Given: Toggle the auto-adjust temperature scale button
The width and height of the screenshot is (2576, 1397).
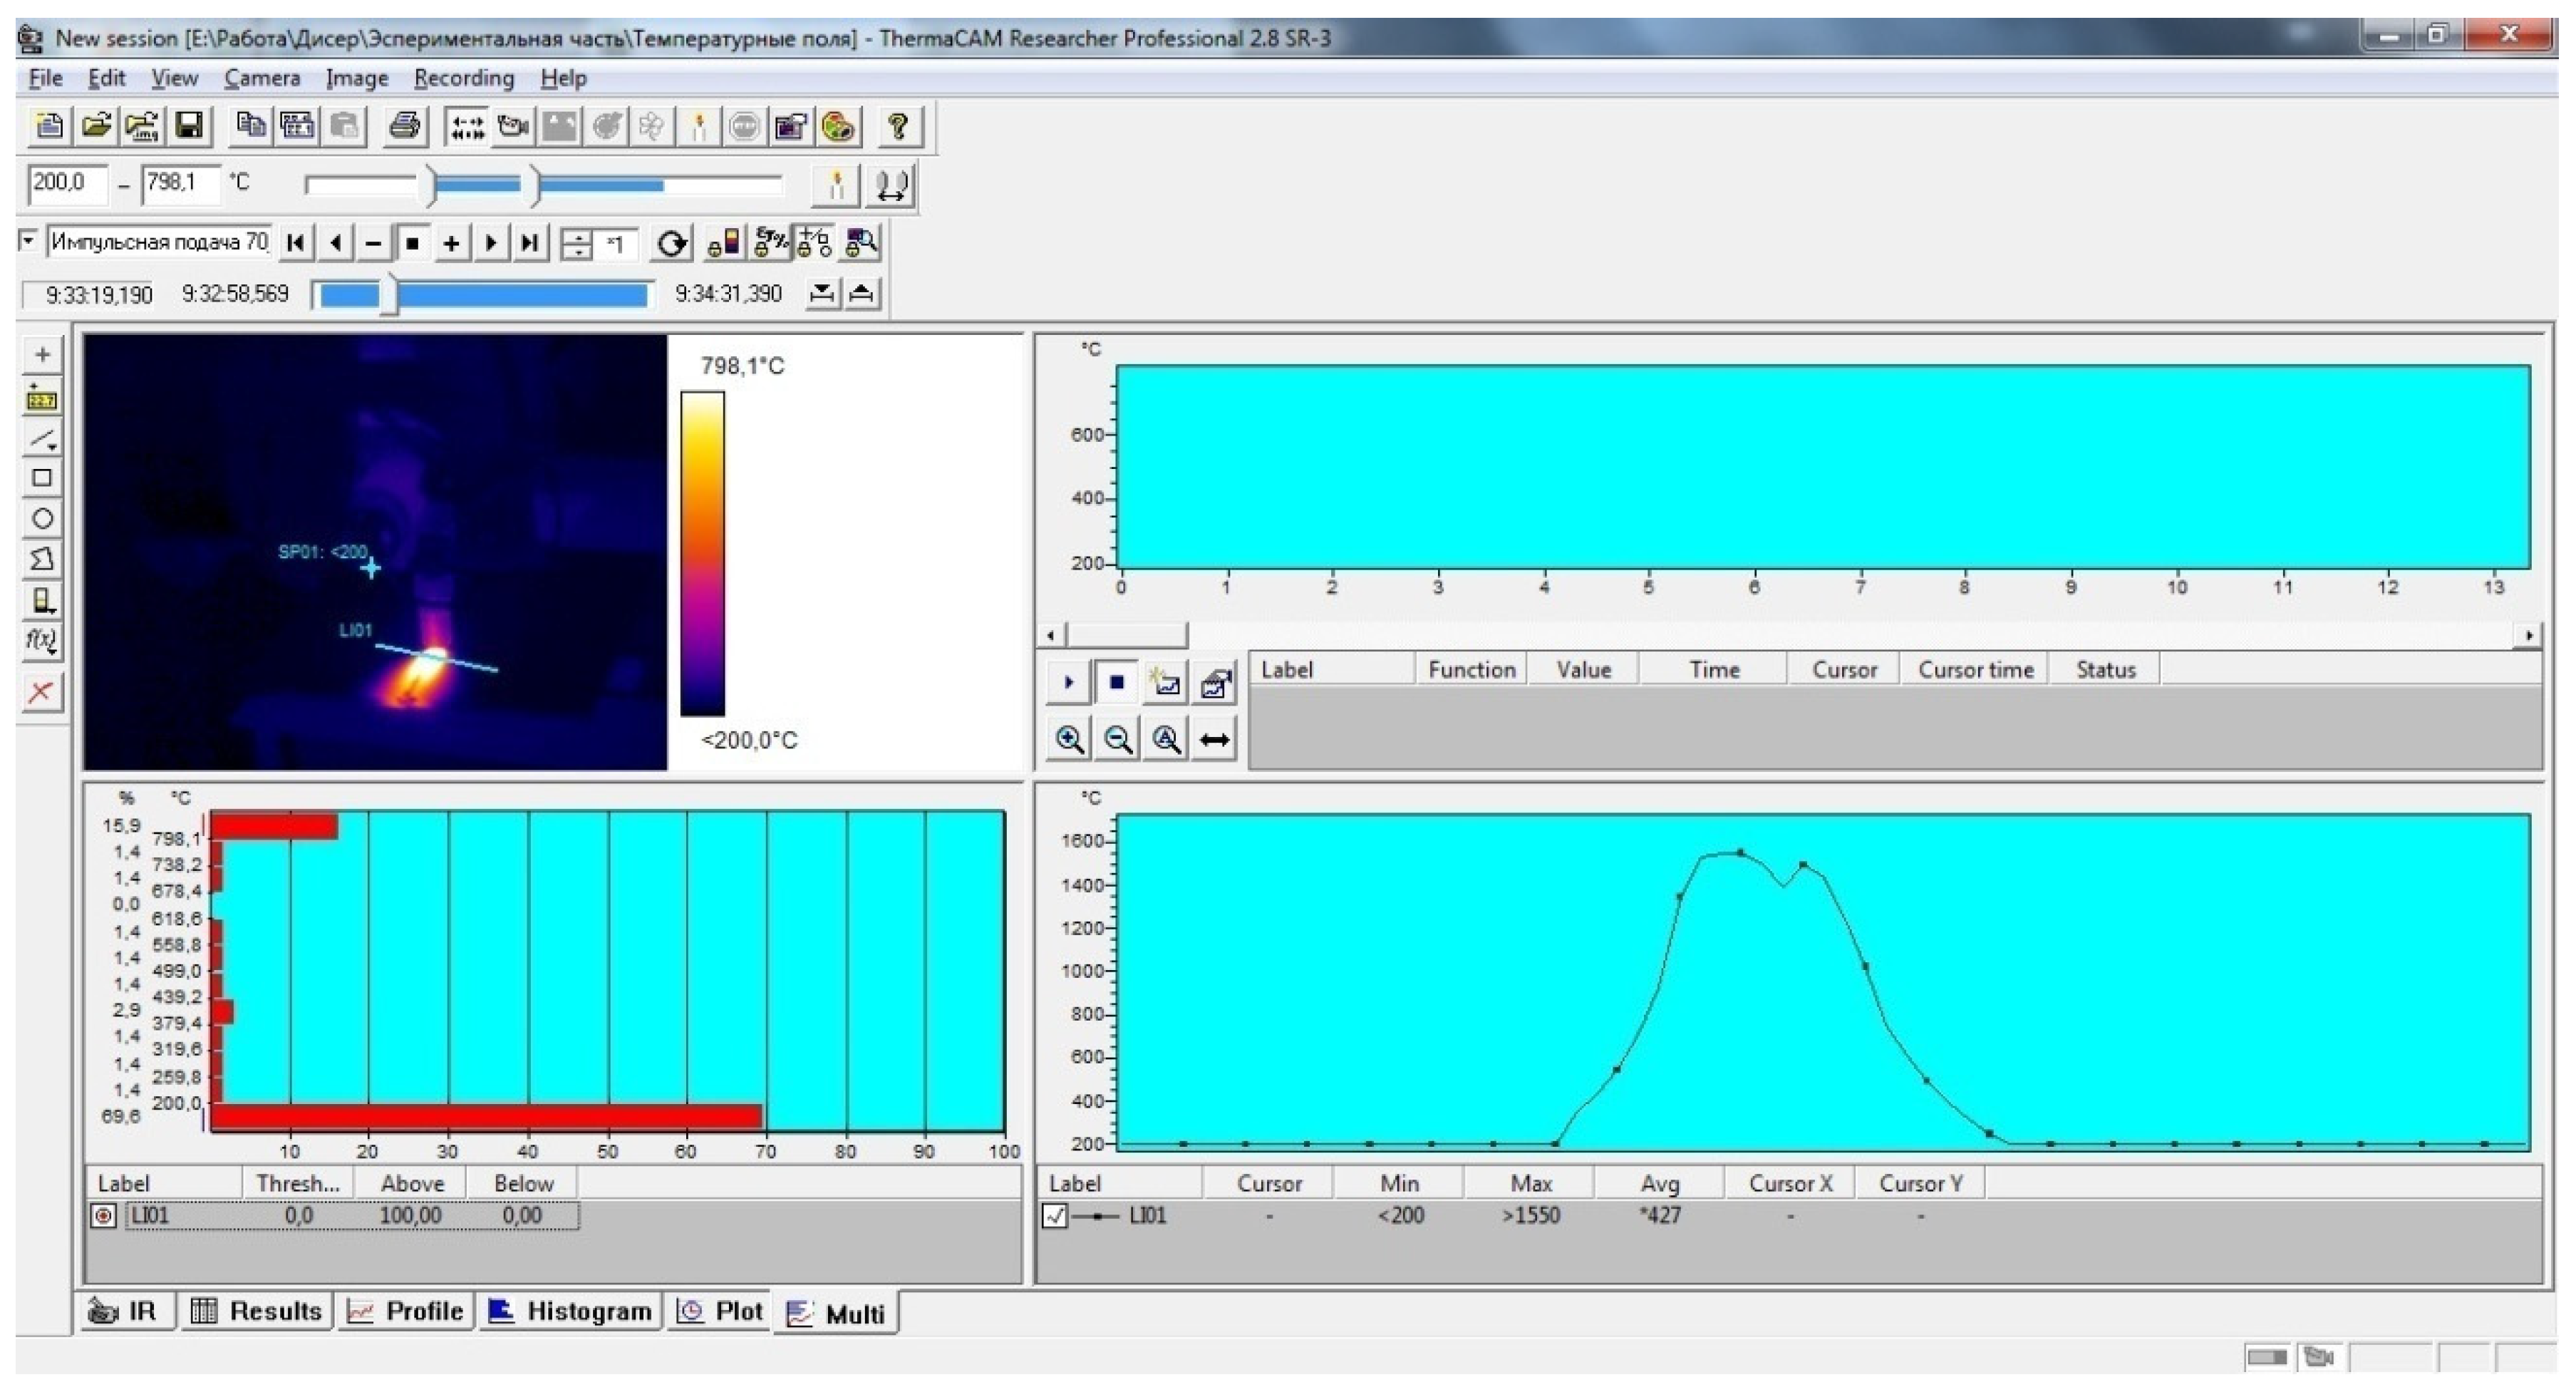Looking at the screenshot, I should (836, 186).
